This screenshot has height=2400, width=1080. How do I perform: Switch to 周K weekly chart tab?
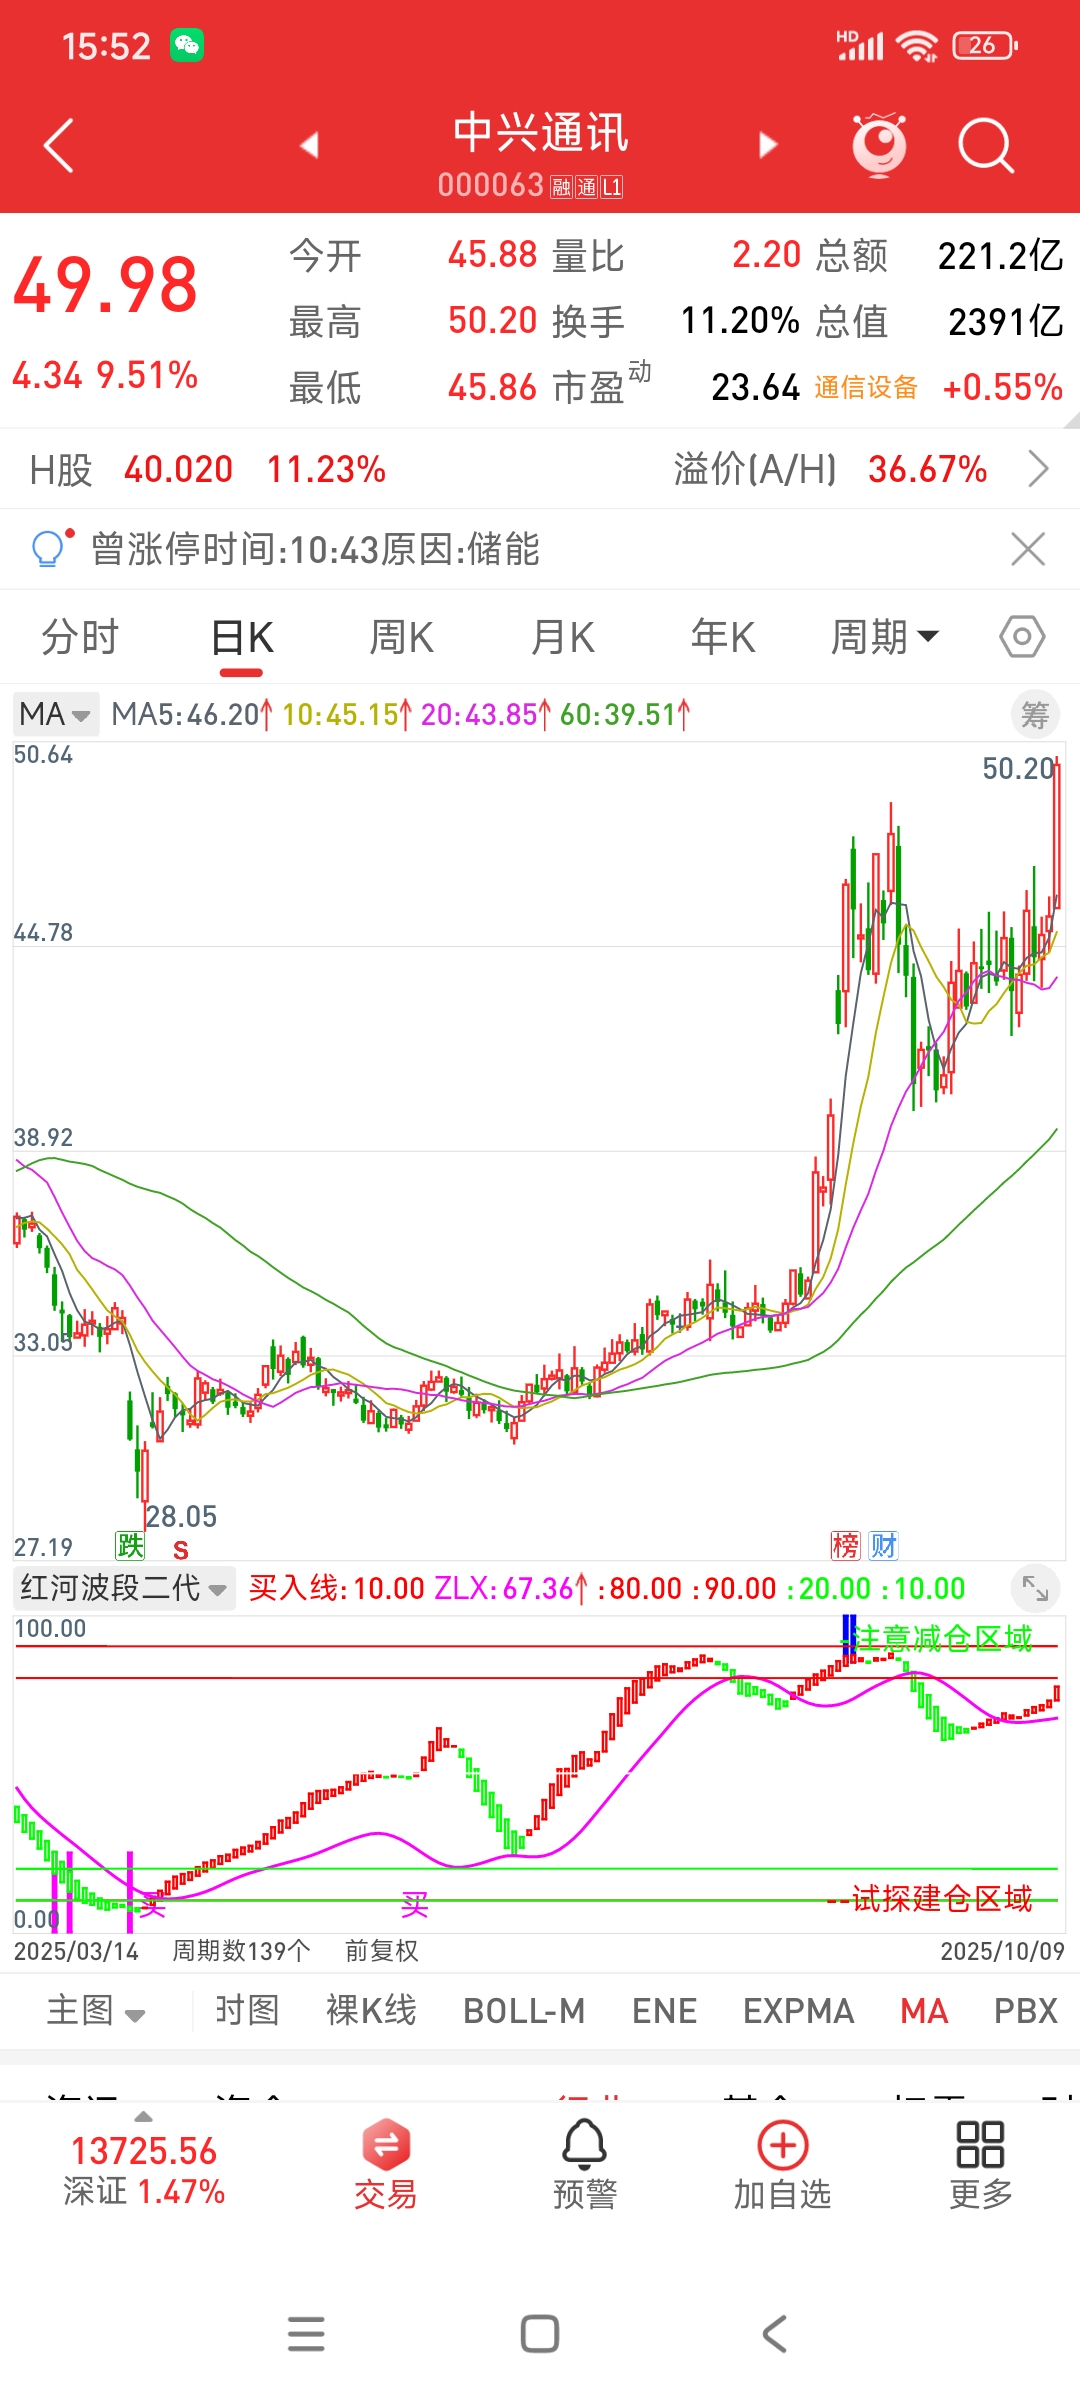(402, 637)
